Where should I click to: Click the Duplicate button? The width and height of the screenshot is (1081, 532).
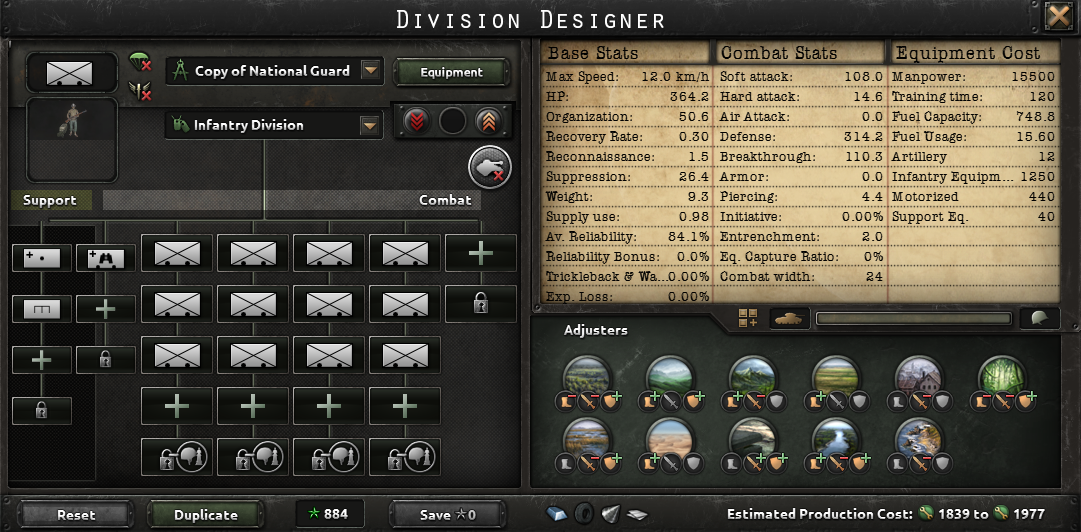(x=205, y=515)
